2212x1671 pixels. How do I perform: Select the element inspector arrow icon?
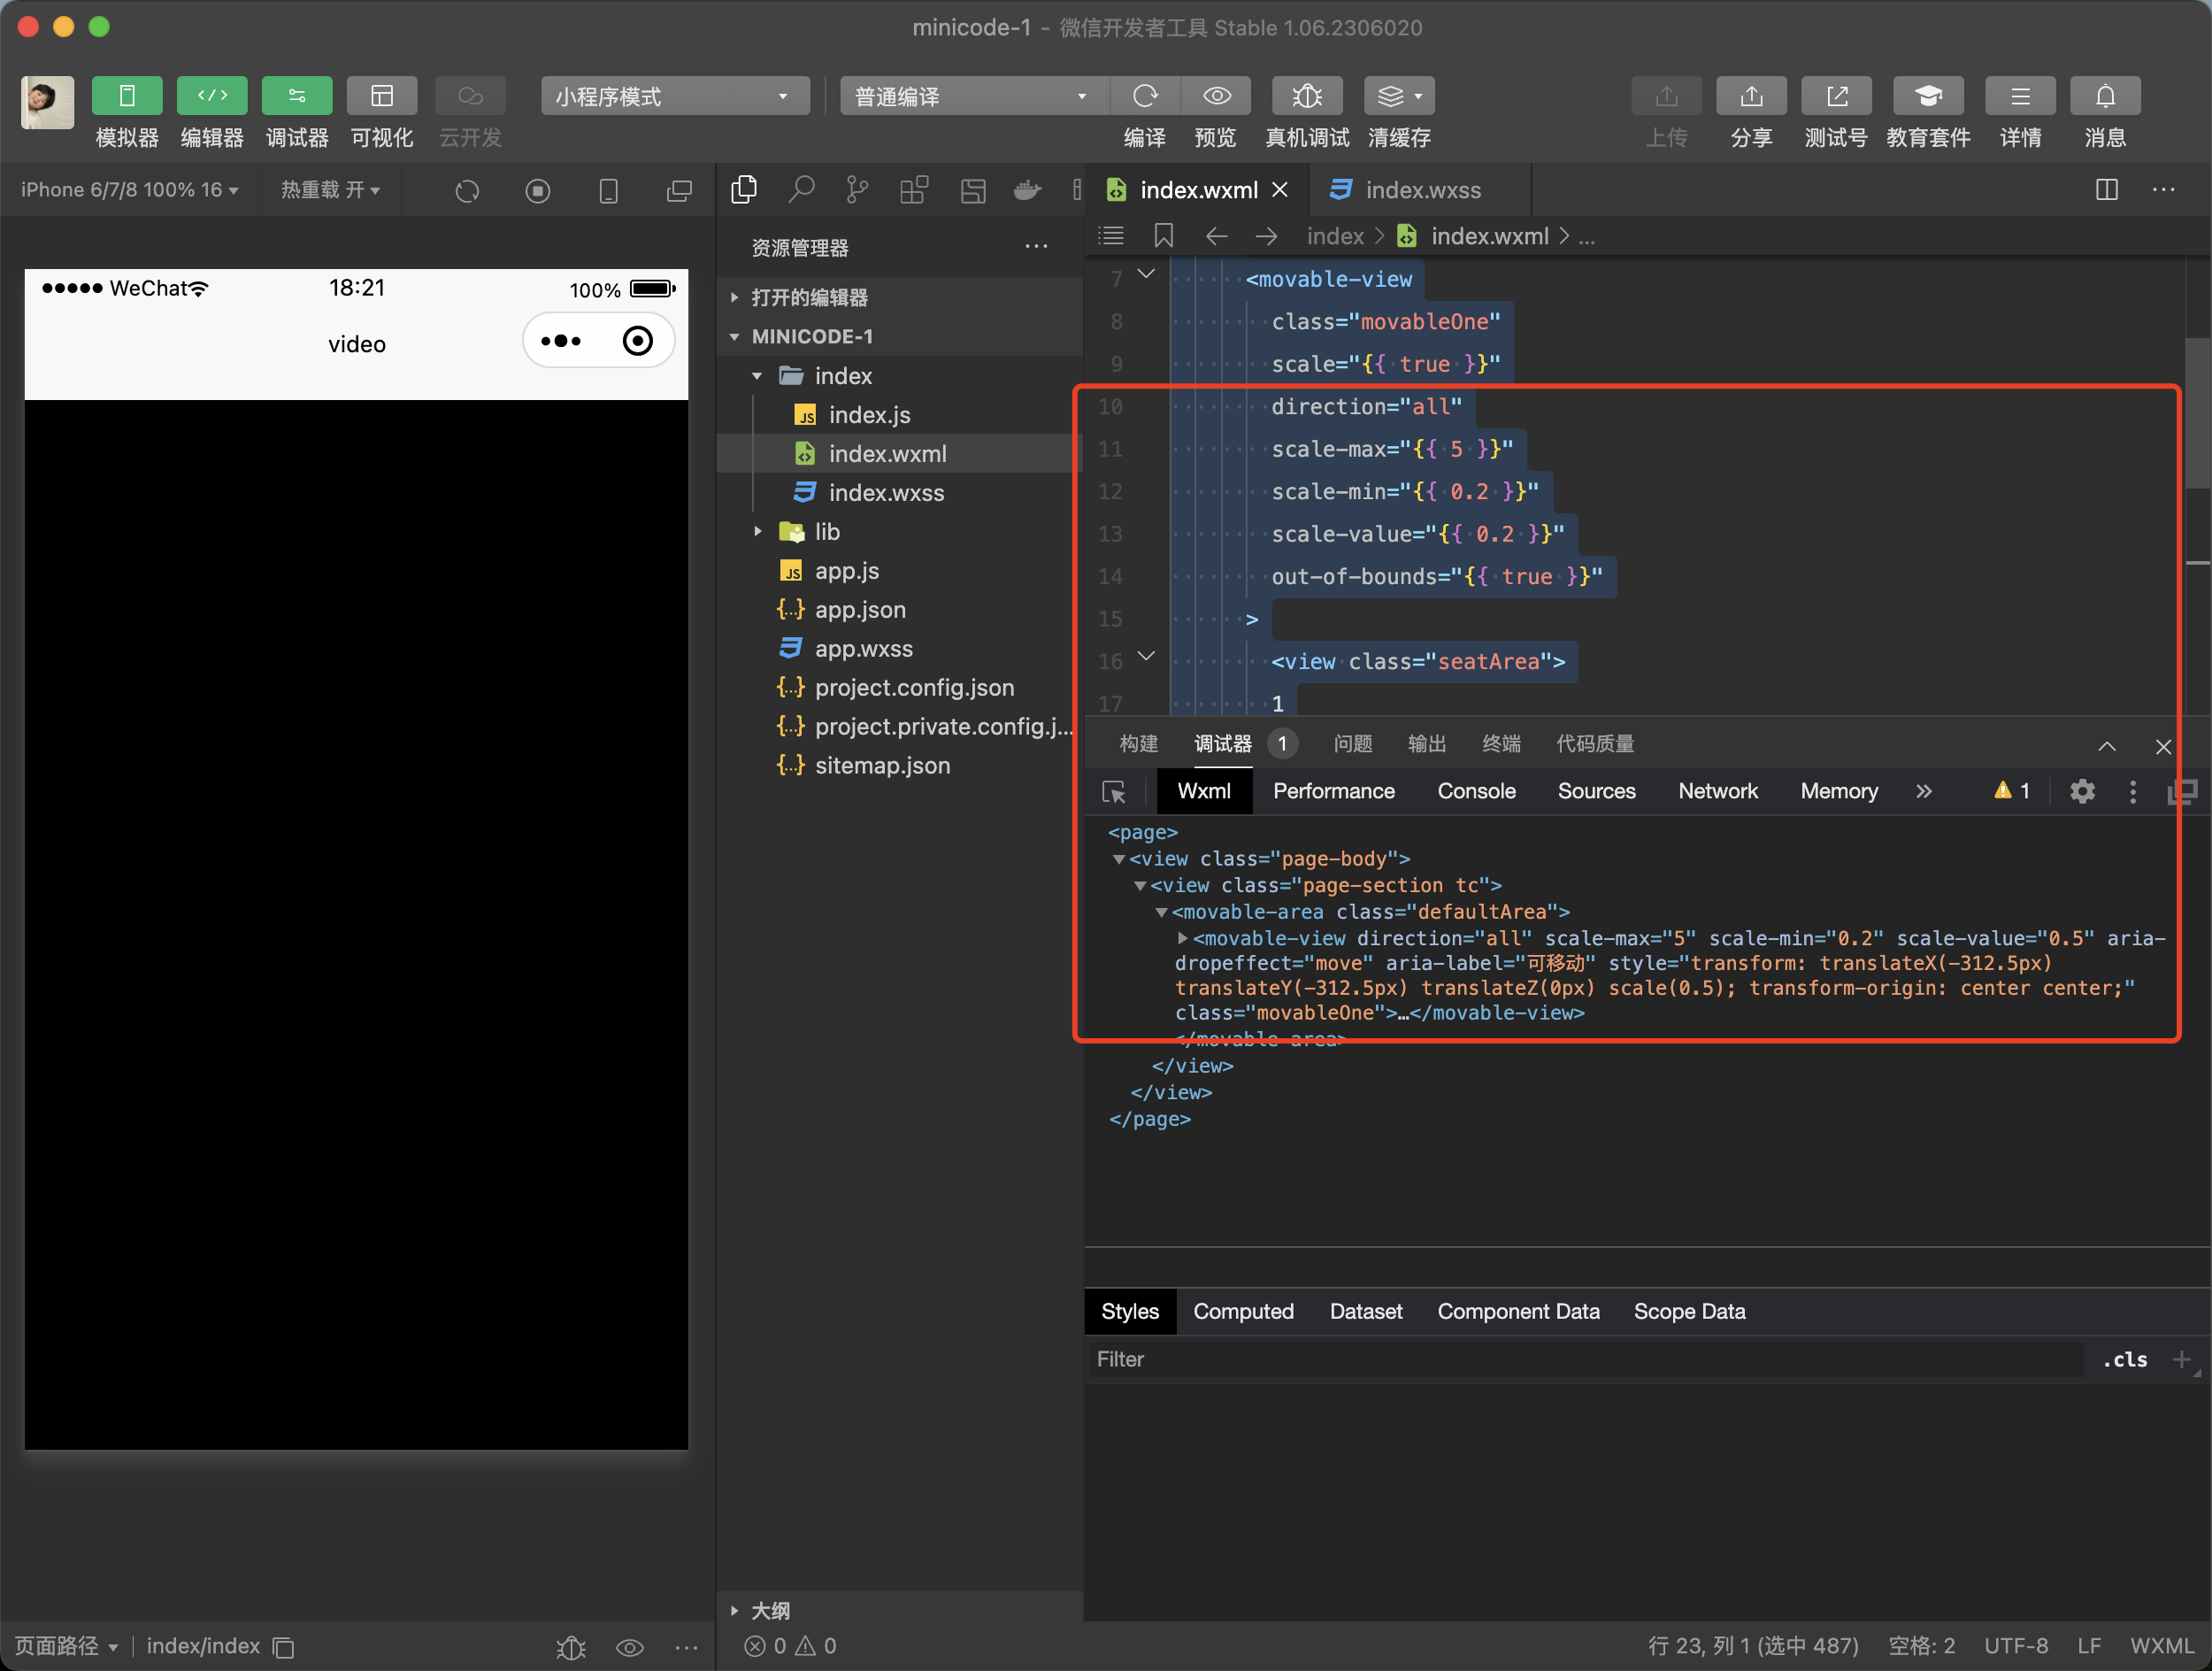tap(1113, 792)
